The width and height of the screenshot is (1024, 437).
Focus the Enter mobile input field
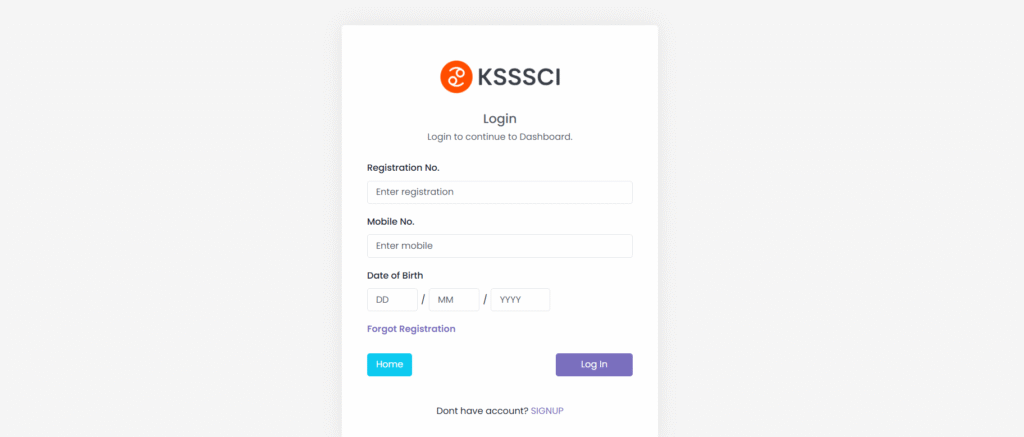click(499, 245)
